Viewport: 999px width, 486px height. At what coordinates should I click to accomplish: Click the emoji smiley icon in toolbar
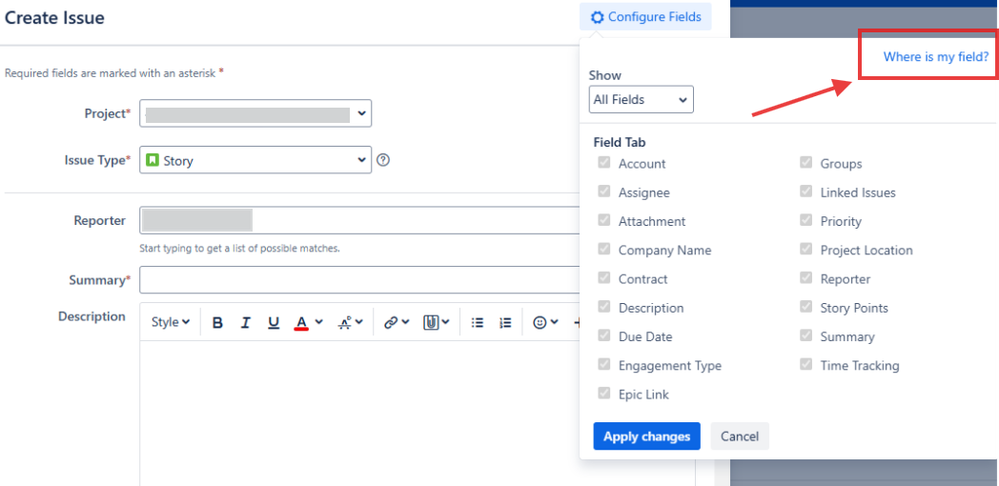[540, 322]
